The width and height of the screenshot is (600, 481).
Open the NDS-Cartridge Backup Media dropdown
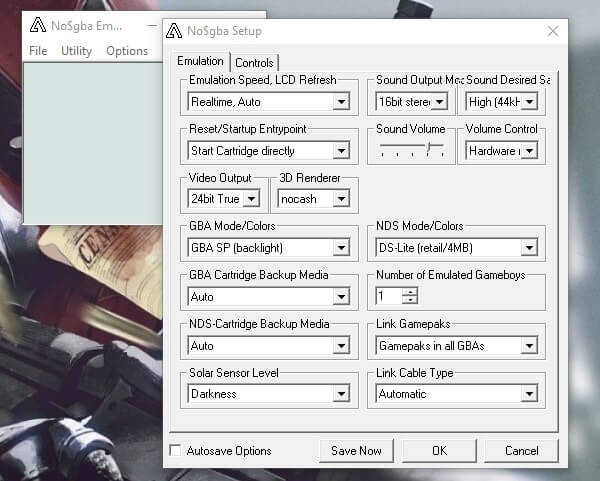click(269, 346)
